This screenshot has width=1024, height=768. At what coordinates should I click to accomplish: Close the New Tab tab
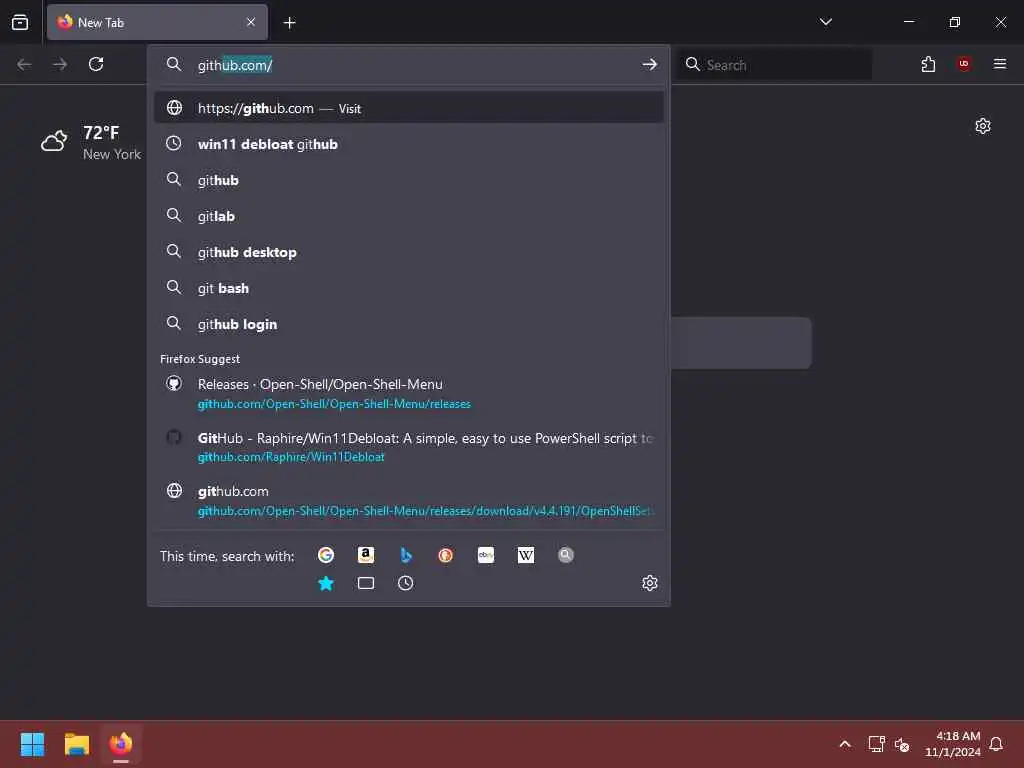tap(251, 22)
